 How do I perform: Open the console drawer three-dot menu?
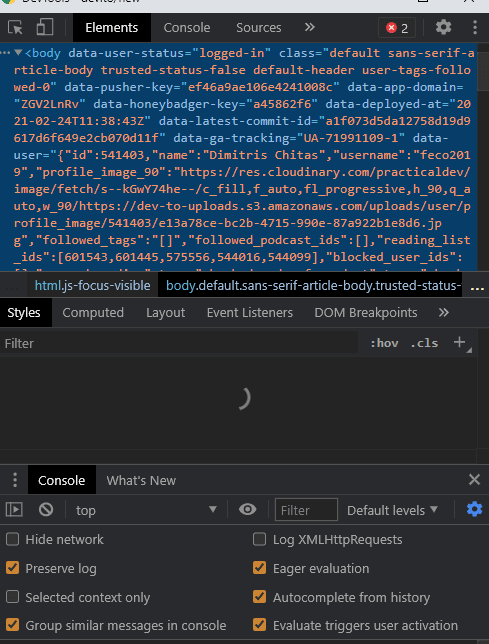point(15,480)
